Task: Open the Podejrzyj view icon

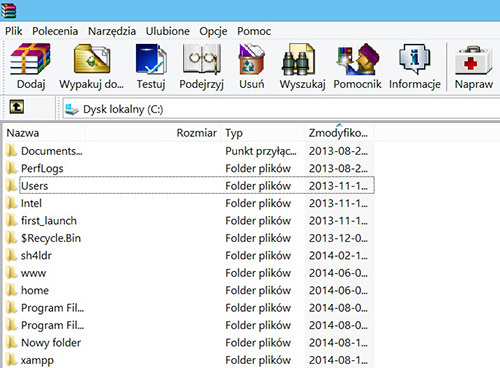Action: click(201, 59)
